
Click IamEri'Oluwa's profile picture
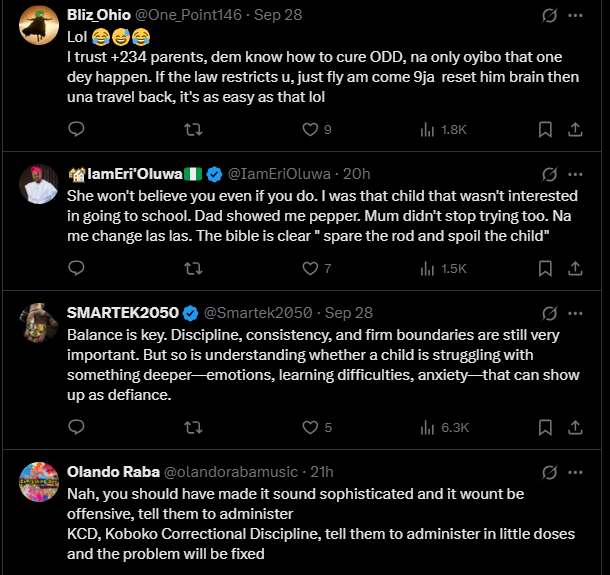pos(39,184)
